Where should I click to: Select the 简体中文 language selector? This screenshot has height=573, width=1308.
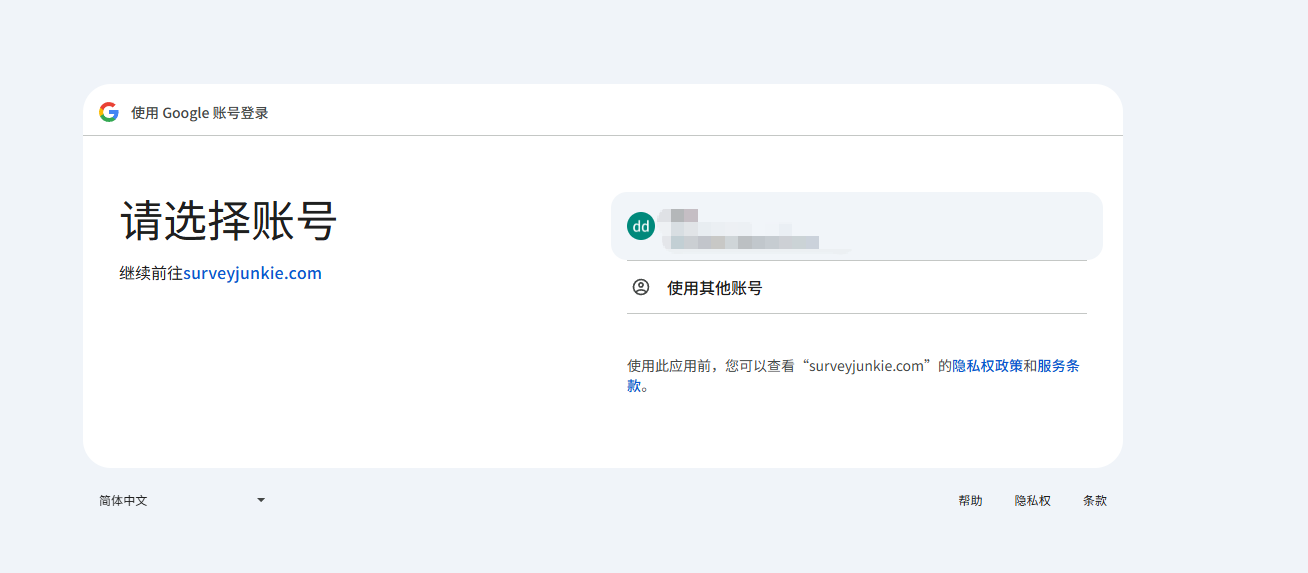pyautogui.click(x=123, y=500)
